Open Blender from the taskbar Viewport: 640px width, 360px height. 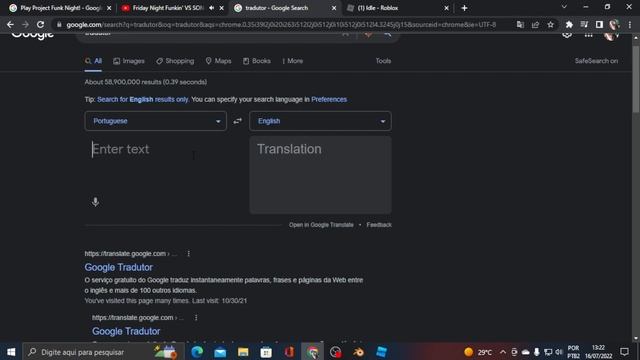tap(358, 352)
